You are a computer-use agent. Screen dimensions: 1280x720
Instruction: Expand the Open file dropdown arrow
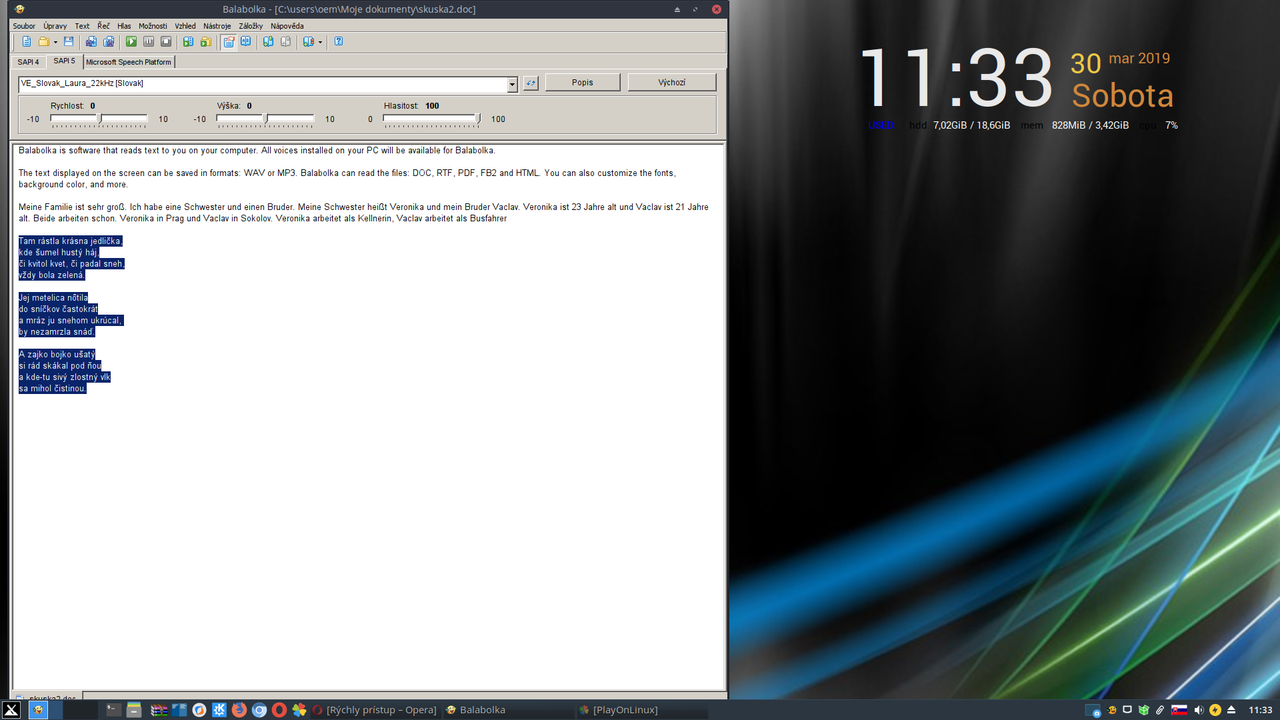click(x=55, y=42)
